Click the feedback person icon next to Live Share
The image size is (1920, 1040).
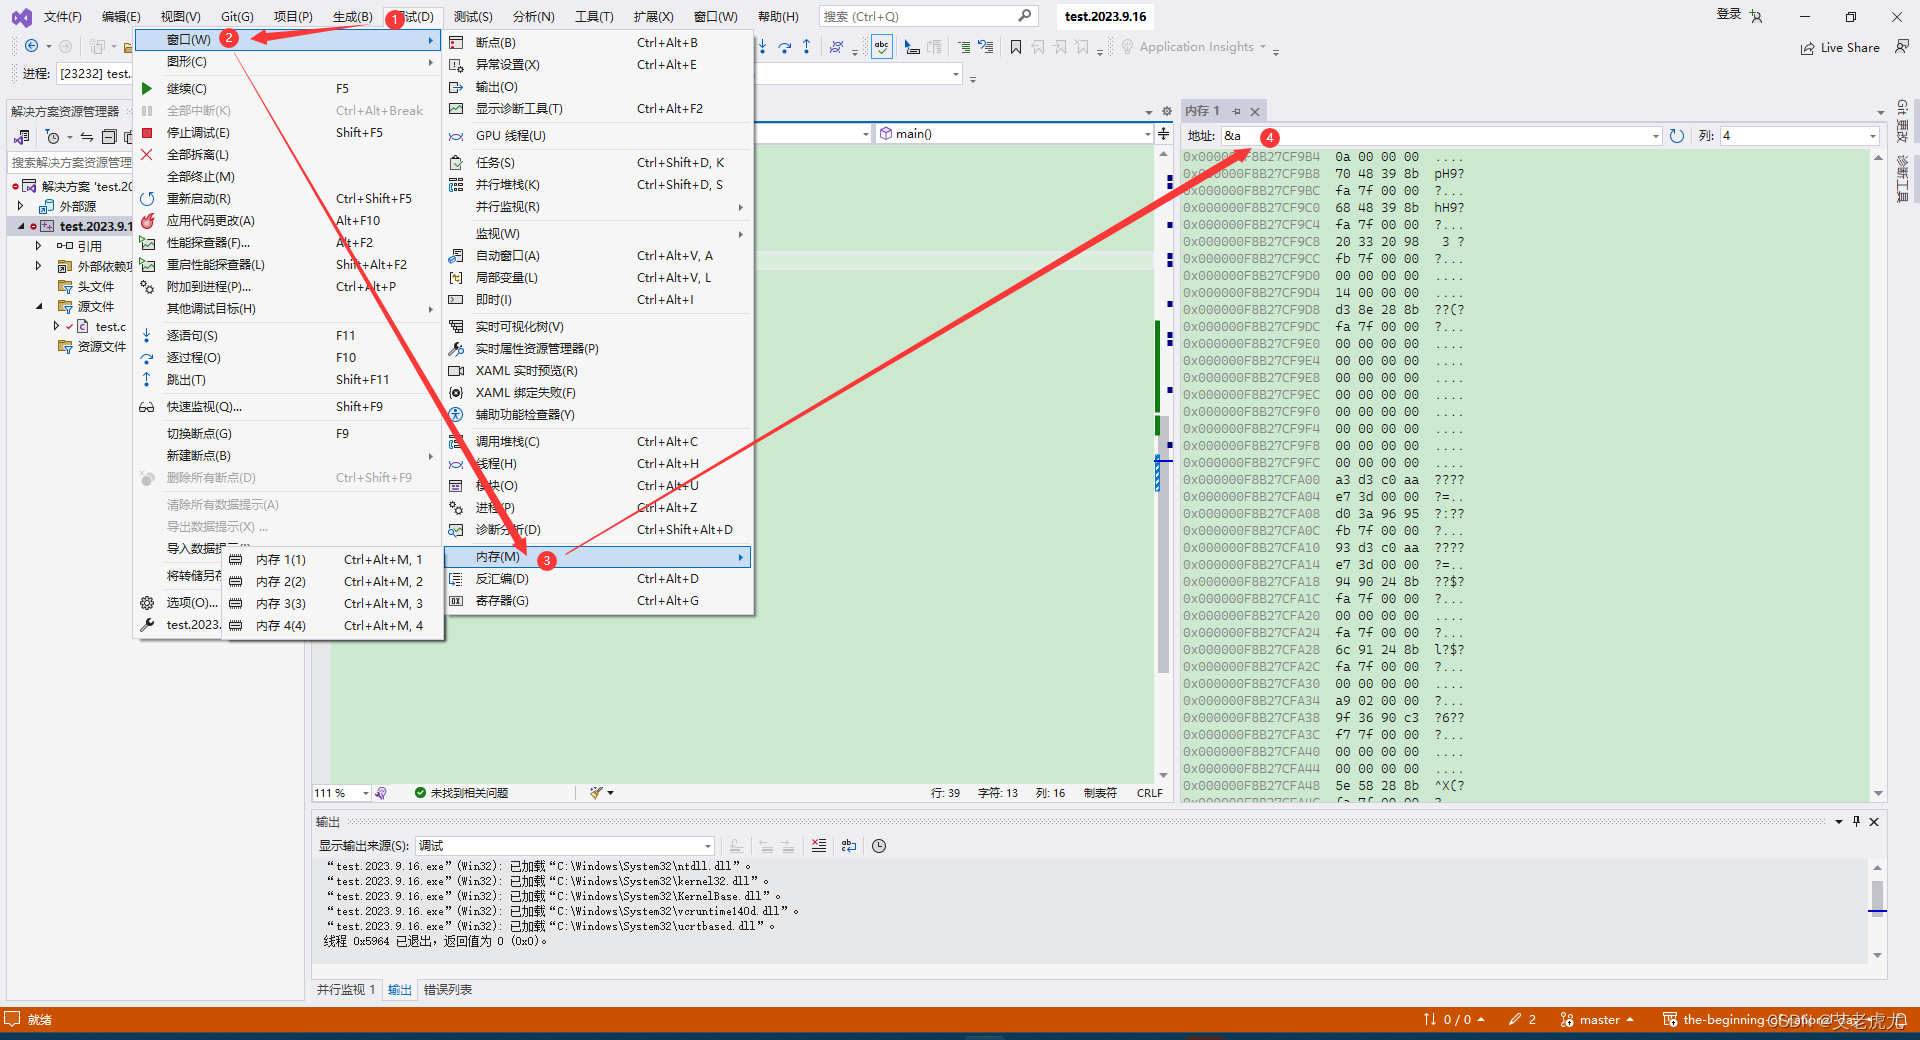tap(1901, 47)
